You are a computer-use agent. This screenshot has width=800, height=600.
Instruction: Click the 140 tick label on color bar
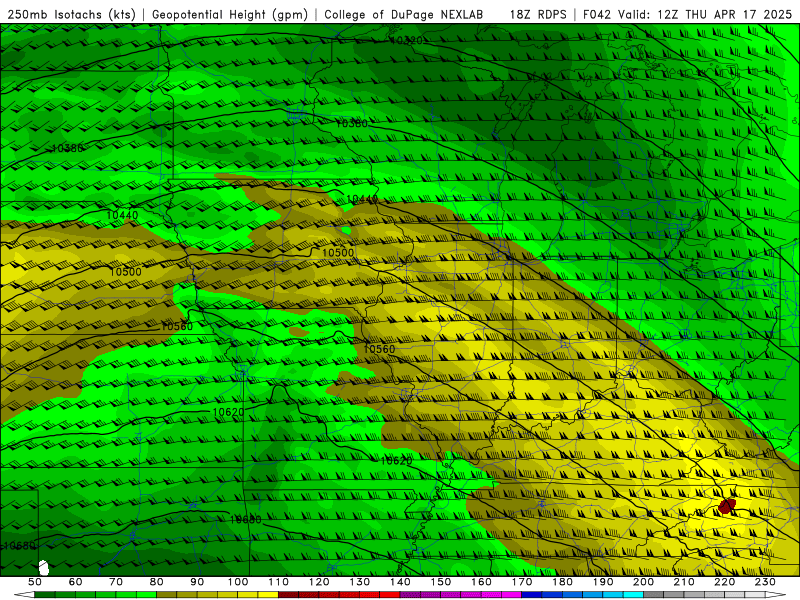click(400, 582)
